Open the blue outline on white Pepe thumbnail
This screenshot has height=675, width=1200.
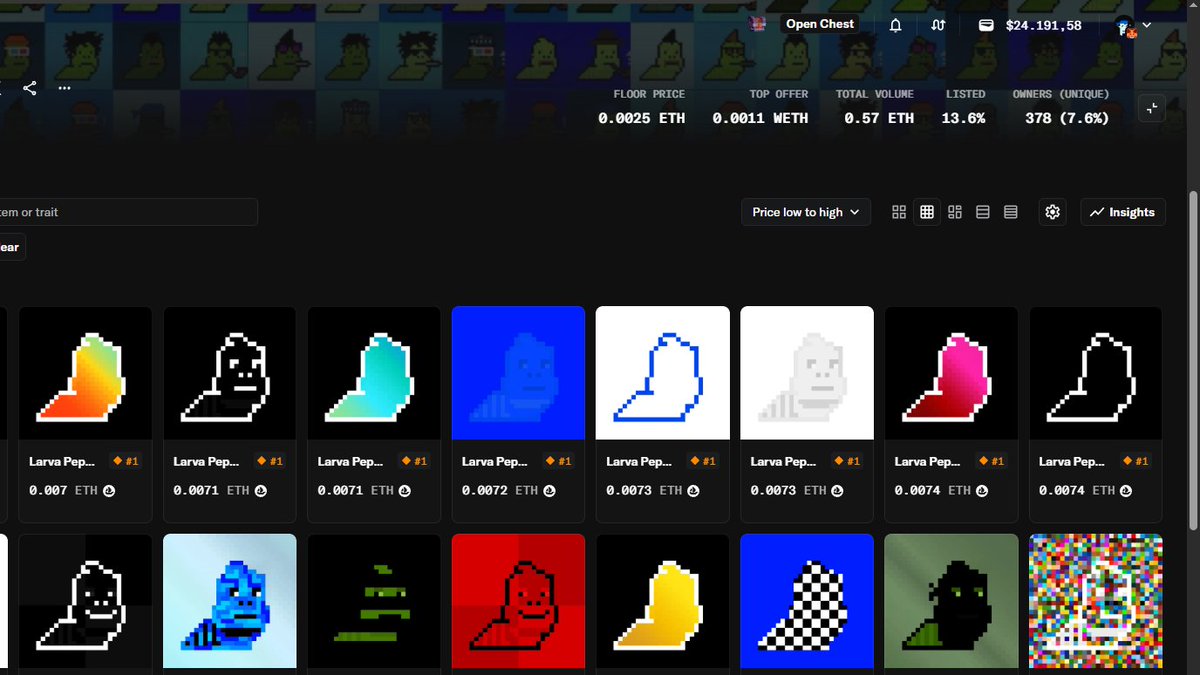tap(662, 373)
